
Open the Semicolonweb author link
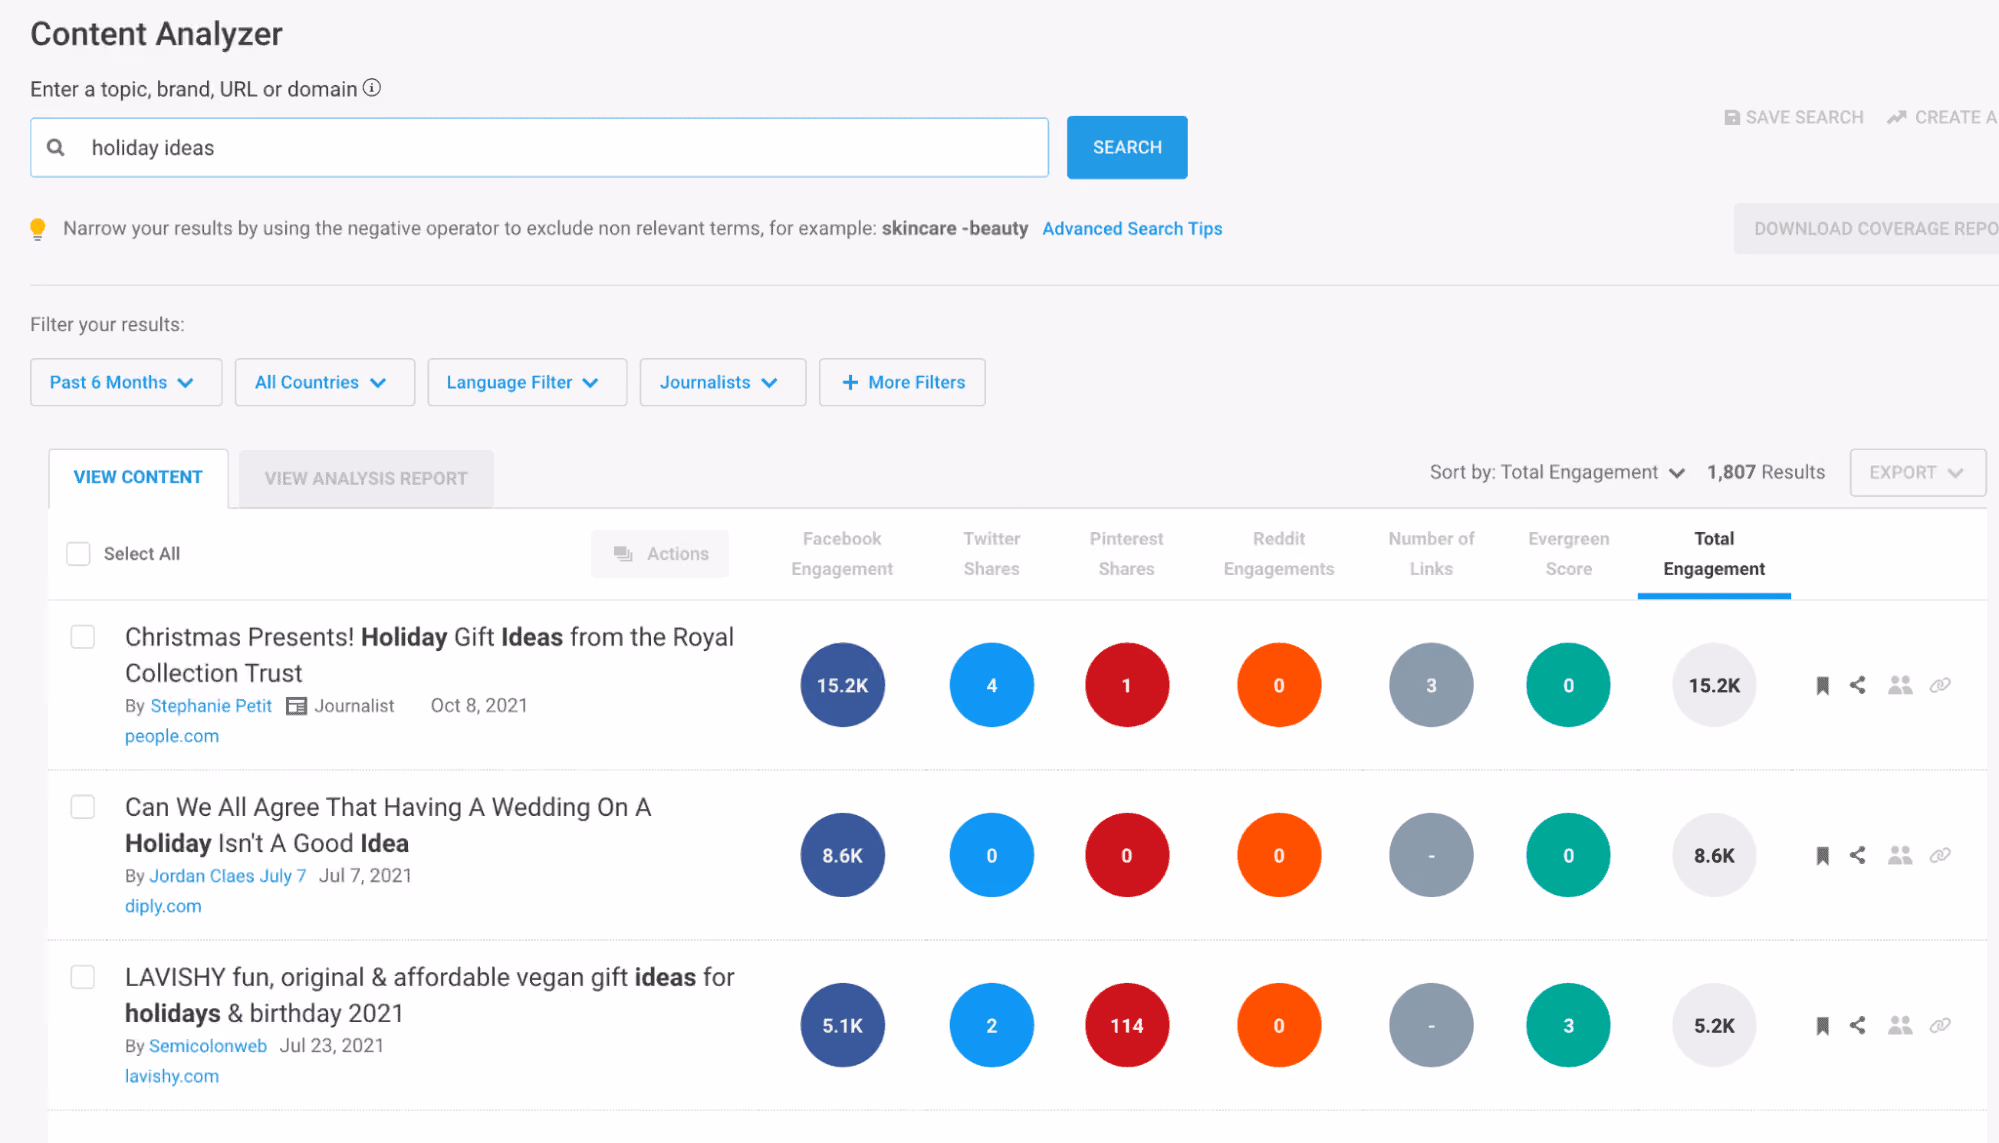(x=208, y=1046)
